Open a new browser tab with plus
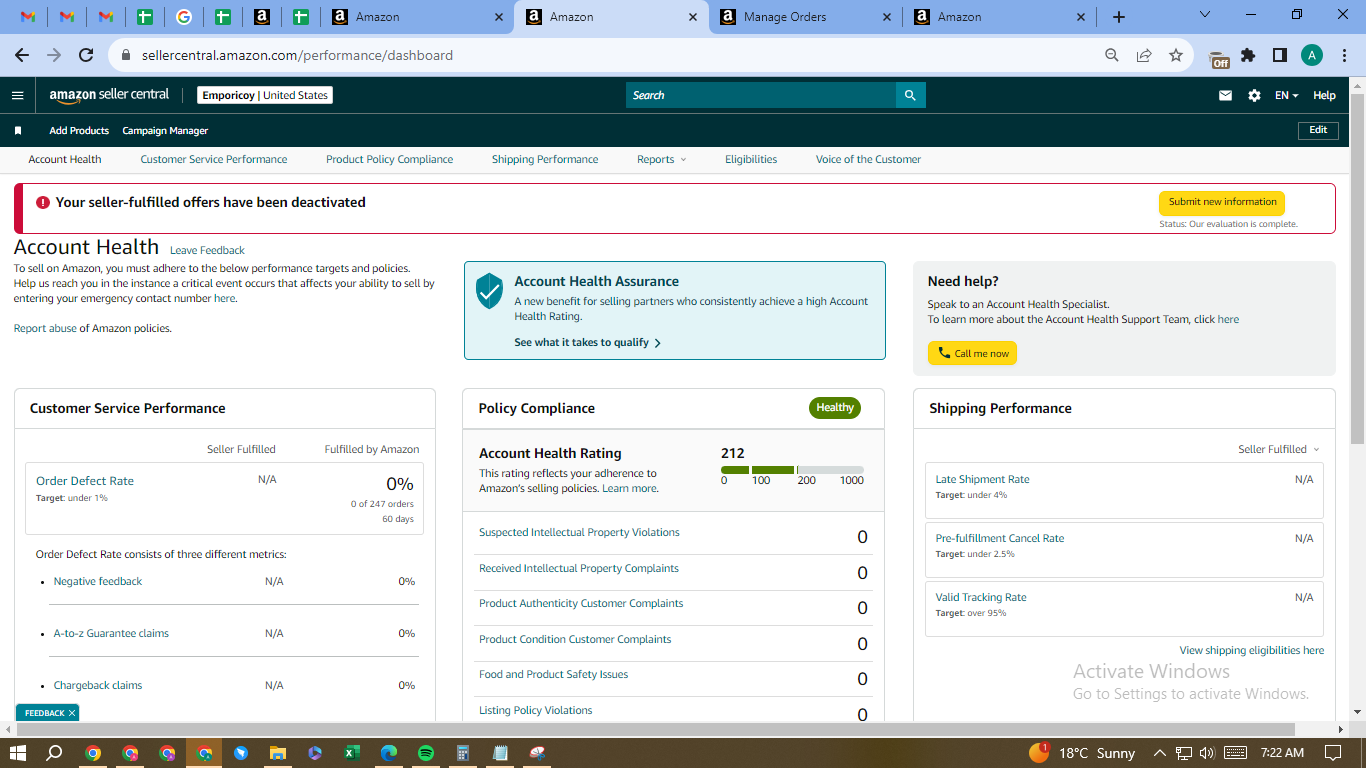Image resolution: width=1366 pixels, height=768 pixels. [x=1119, y=17]
